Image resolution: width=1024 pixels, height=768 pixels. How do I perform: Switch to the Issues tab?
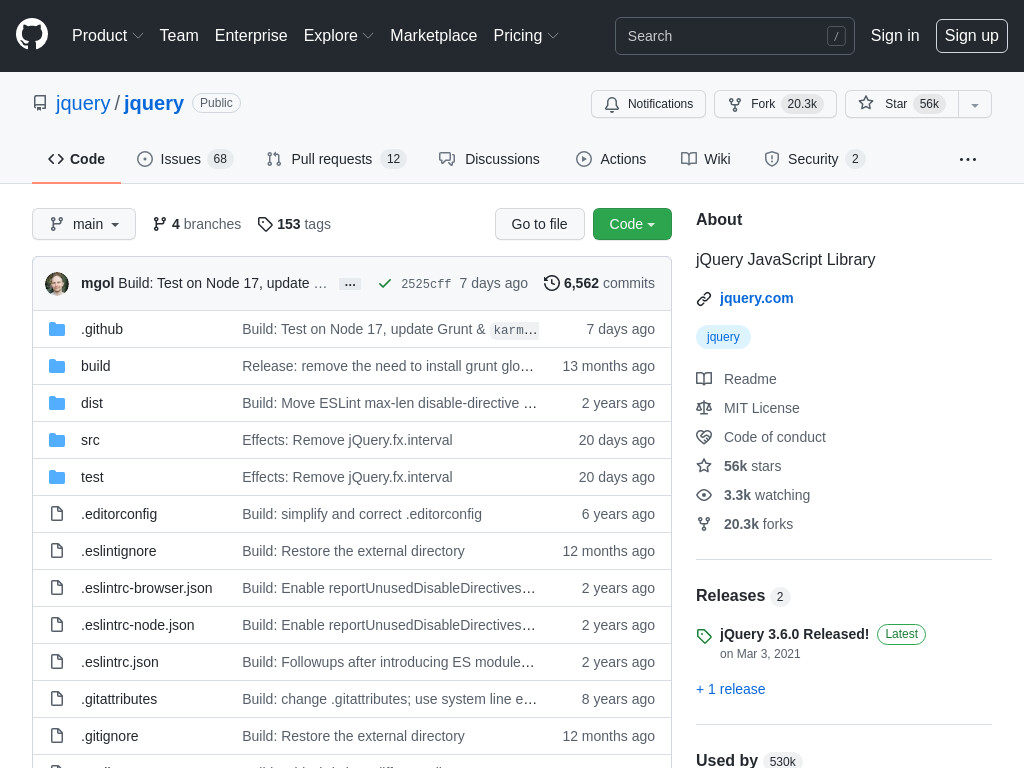pos(185,159)
